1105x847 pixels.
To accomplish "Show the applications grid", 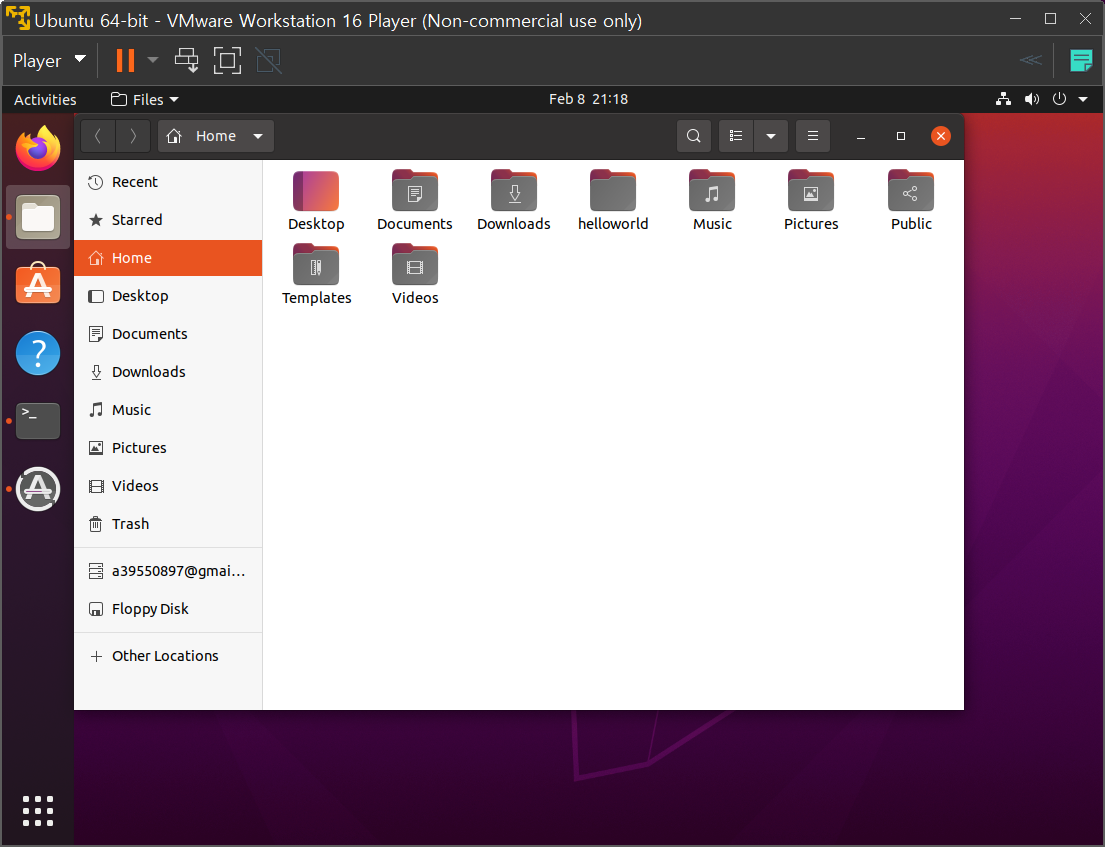I will click(x=38, y=811).
